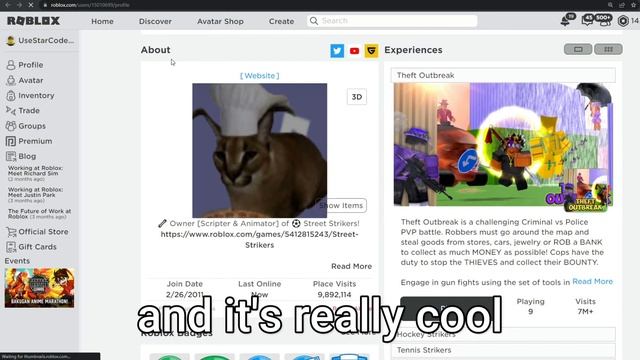Open the YouTube social link icon
This screenshot has width=640, height=360.
pyautogui.click(x=354, y=51)
